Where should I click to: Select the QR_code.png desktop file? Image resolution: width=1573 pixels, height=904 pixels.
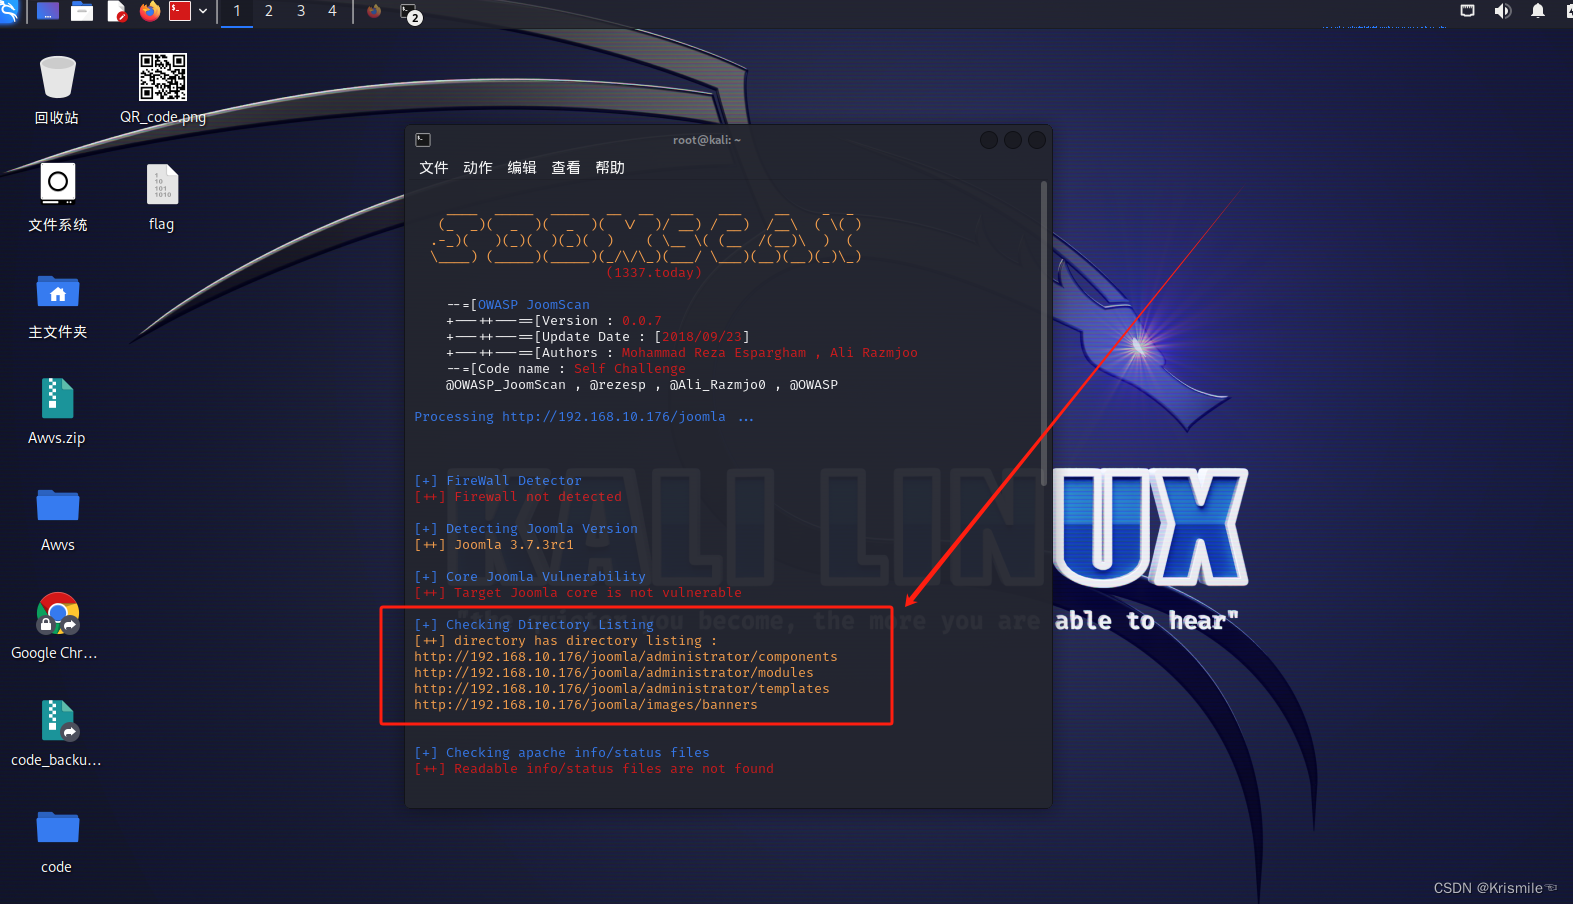[x=163, y=90]
